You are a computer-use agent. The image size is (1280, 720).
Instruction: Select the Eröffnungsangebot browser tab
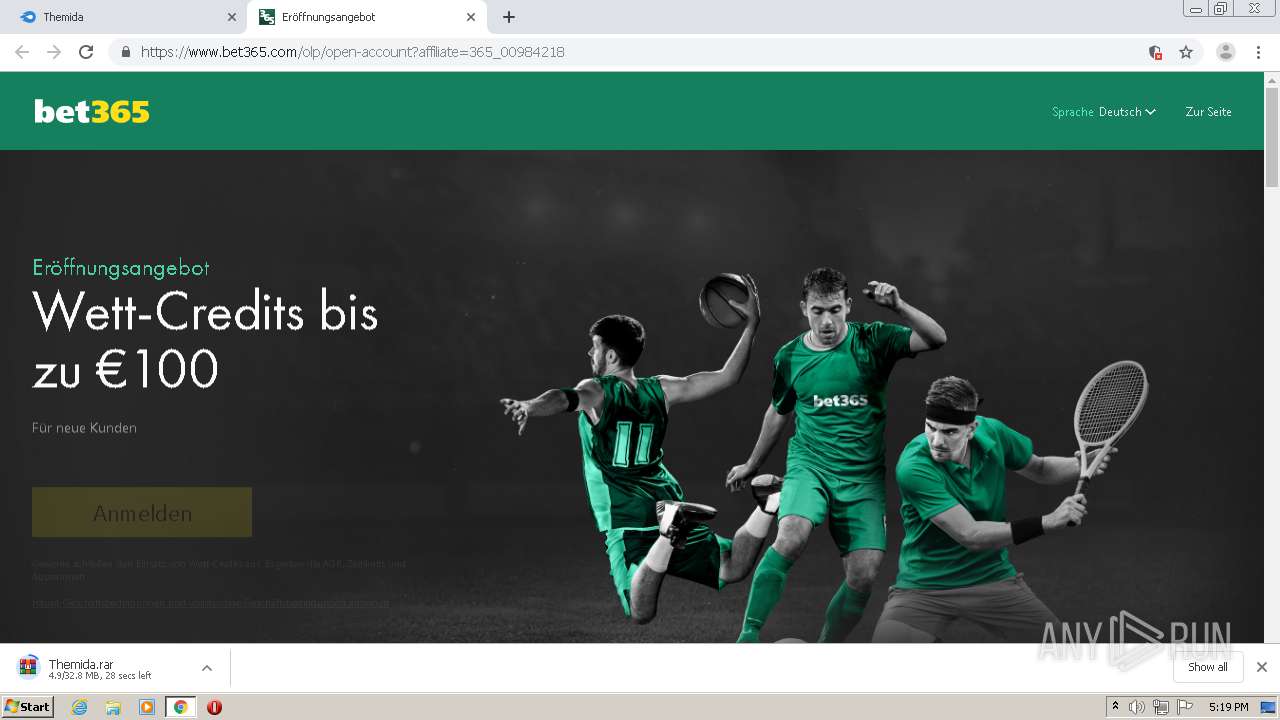[x=365, y=17]
